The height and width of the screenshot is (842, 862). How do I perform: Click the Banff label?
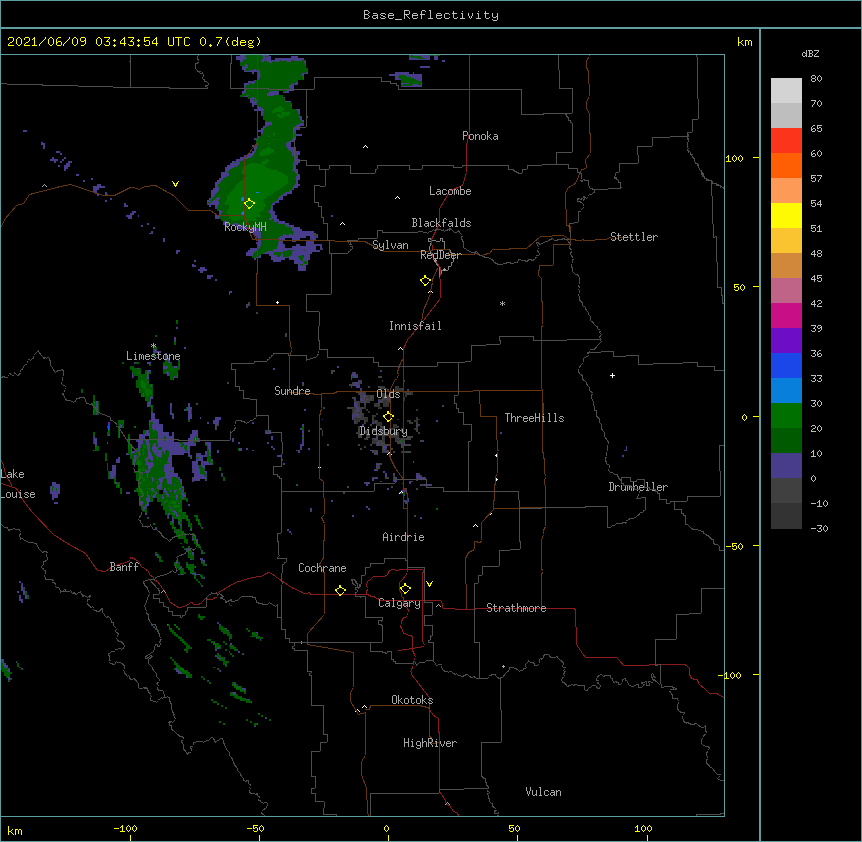[x=124, y=567]
